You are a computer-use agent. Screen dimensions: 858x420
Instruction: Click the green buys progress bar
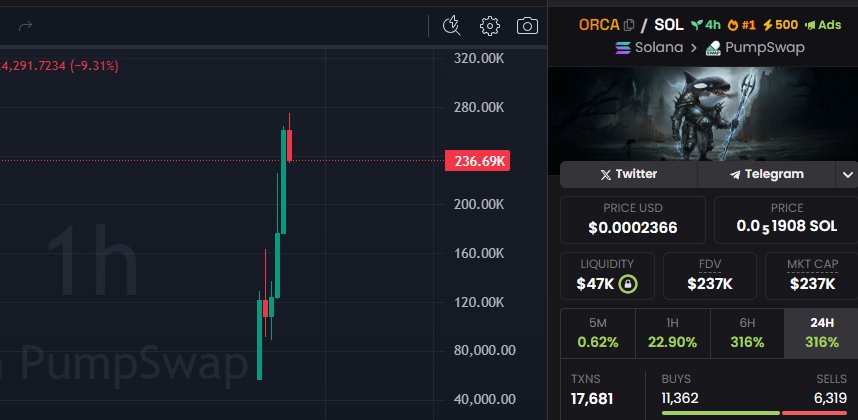click(x=721, y=413)
